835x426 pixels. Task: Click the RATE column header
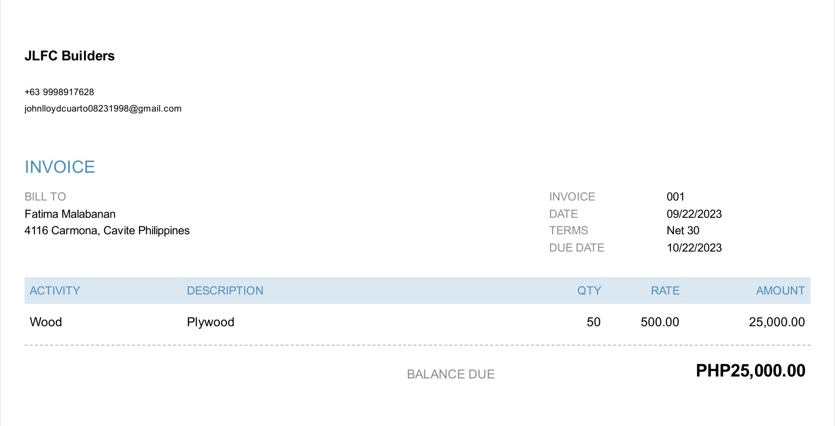[665, 291]
